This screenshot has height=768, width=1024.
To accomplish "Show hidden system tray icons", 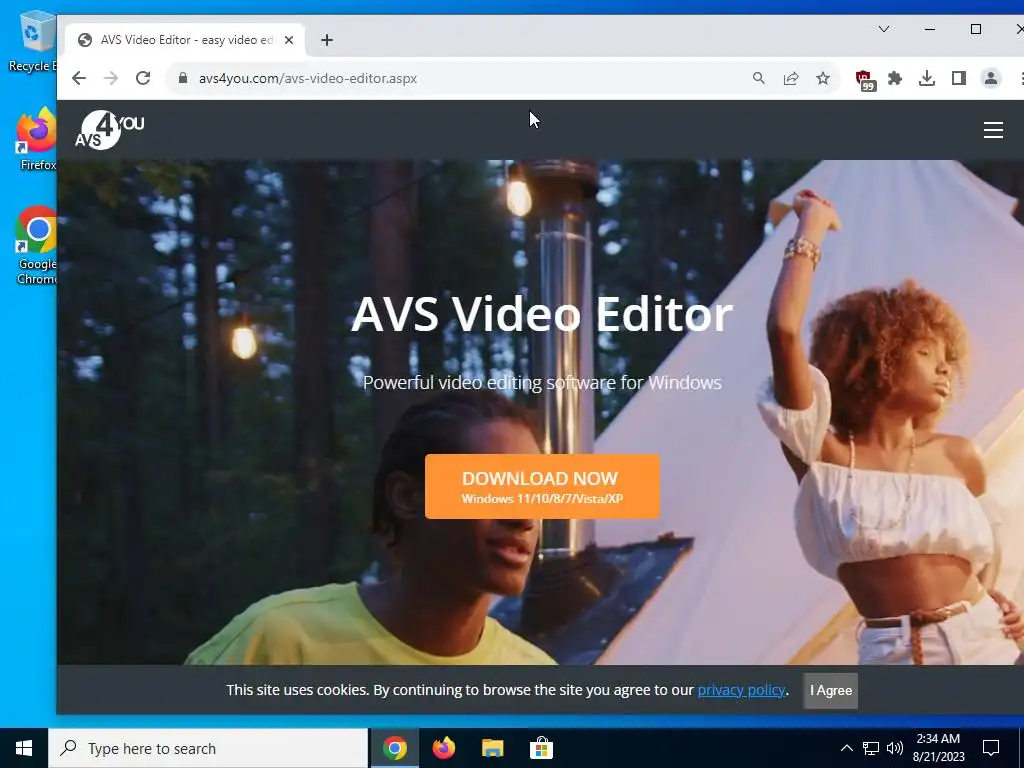I will pos(846,748).
